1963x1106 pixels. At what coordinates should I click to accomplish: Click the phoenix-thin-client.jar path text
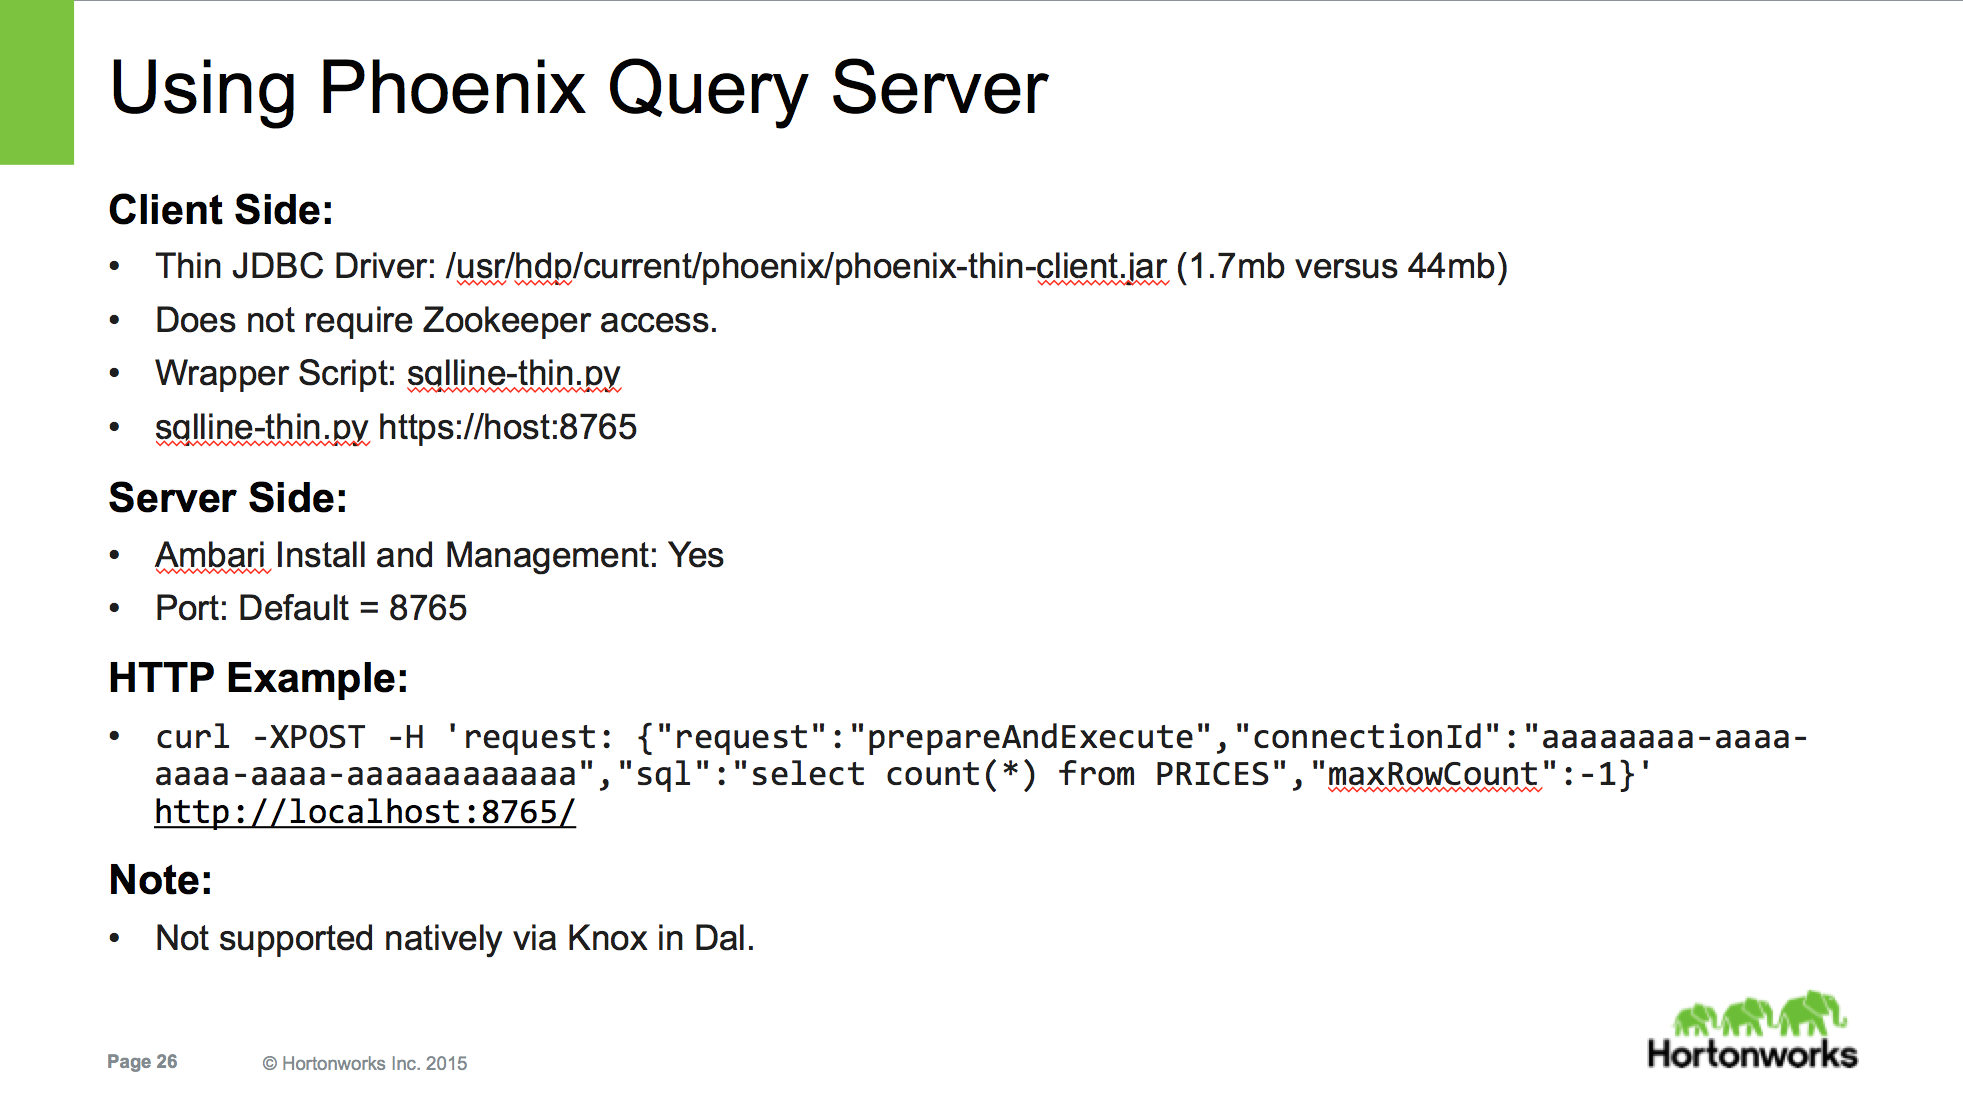(x=806, y=265)
